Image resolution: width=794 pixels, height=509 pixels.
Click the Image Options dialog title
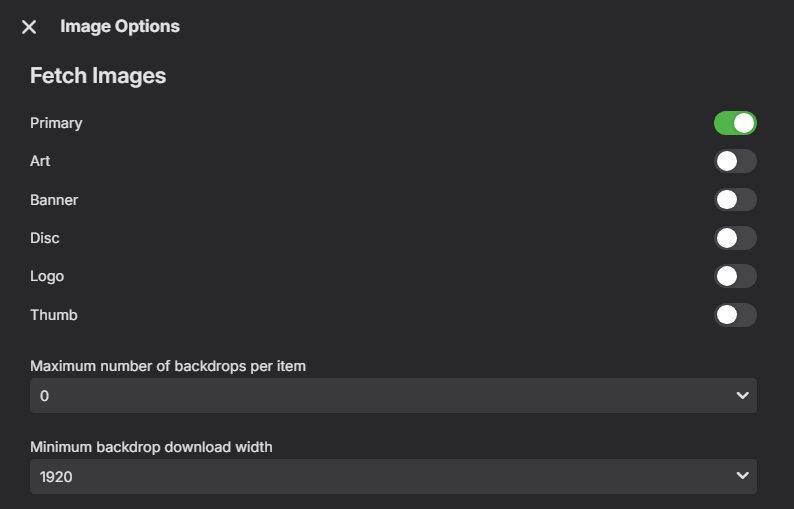point(120,26)
